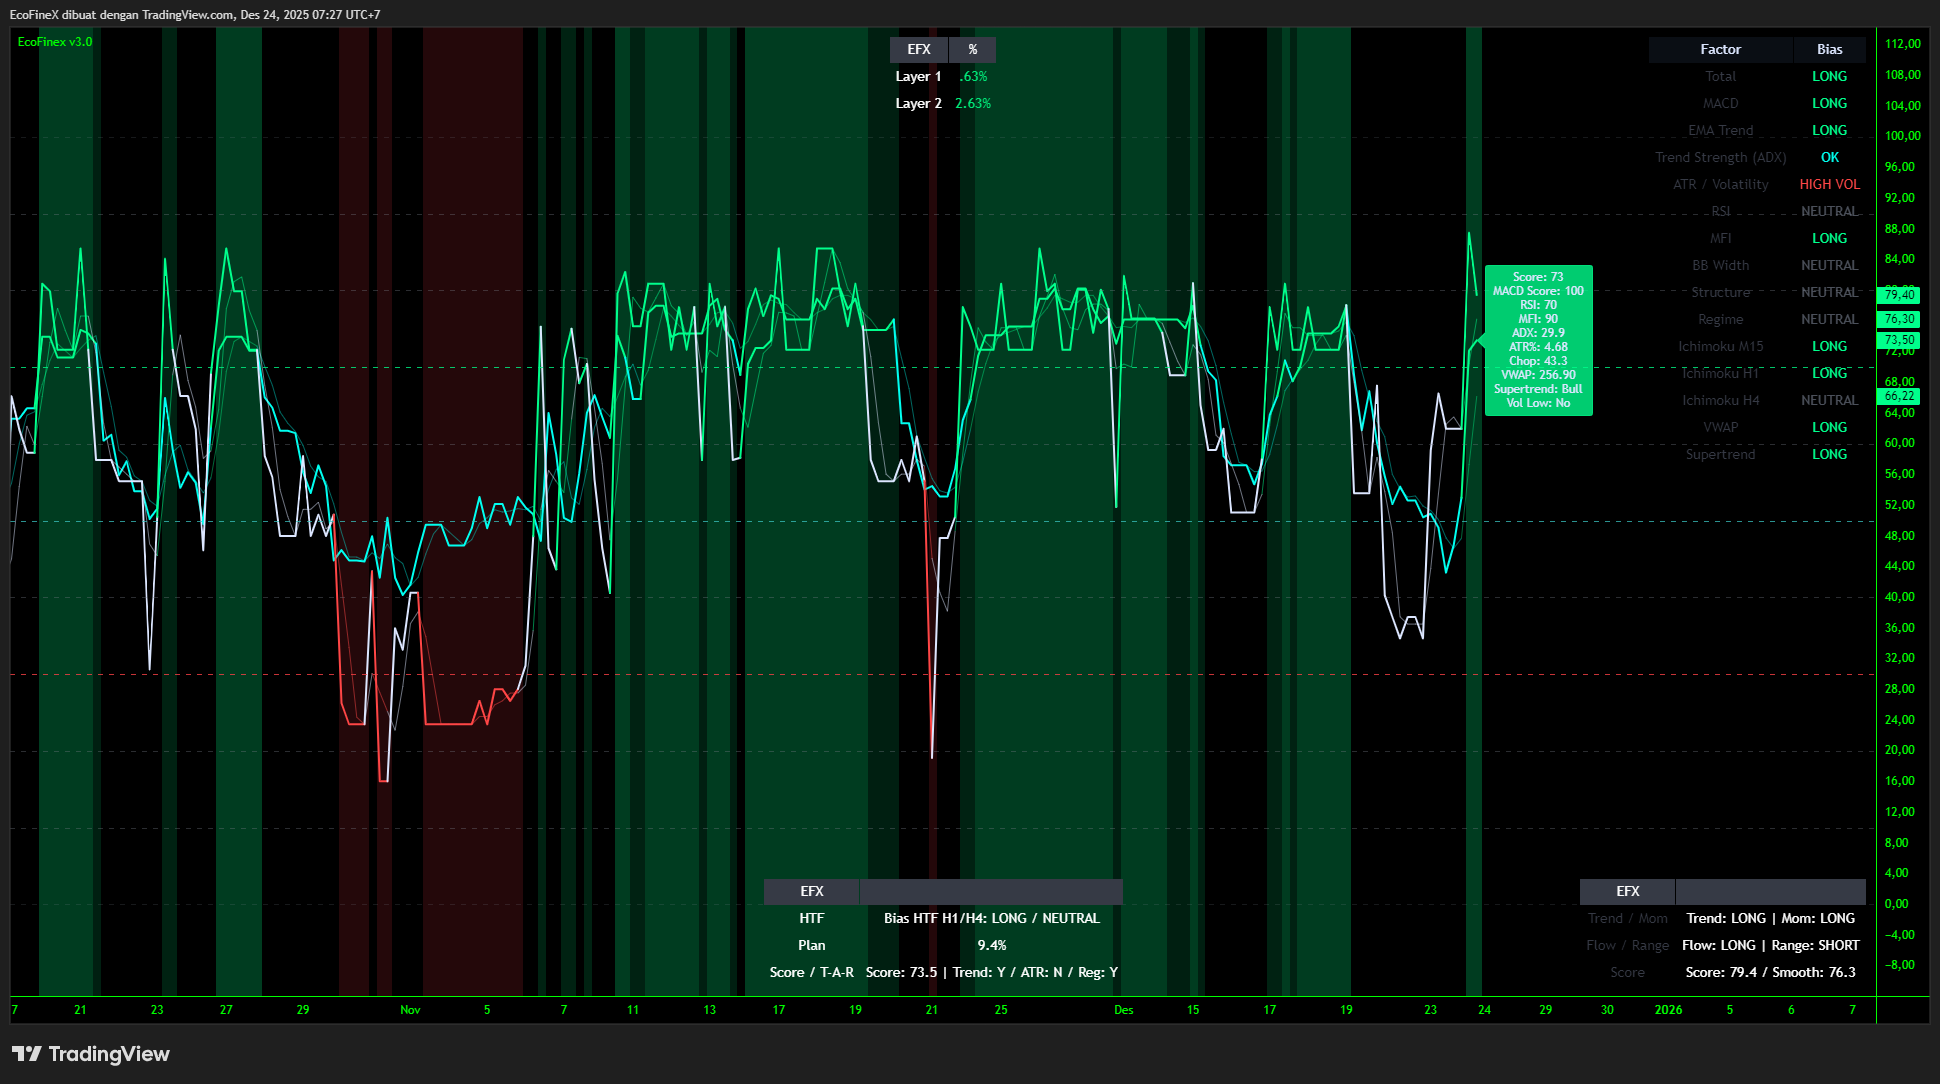
Task: Click the Flow: LONG | Range: SHORT cell
Action: click(x=1770, y=945)
